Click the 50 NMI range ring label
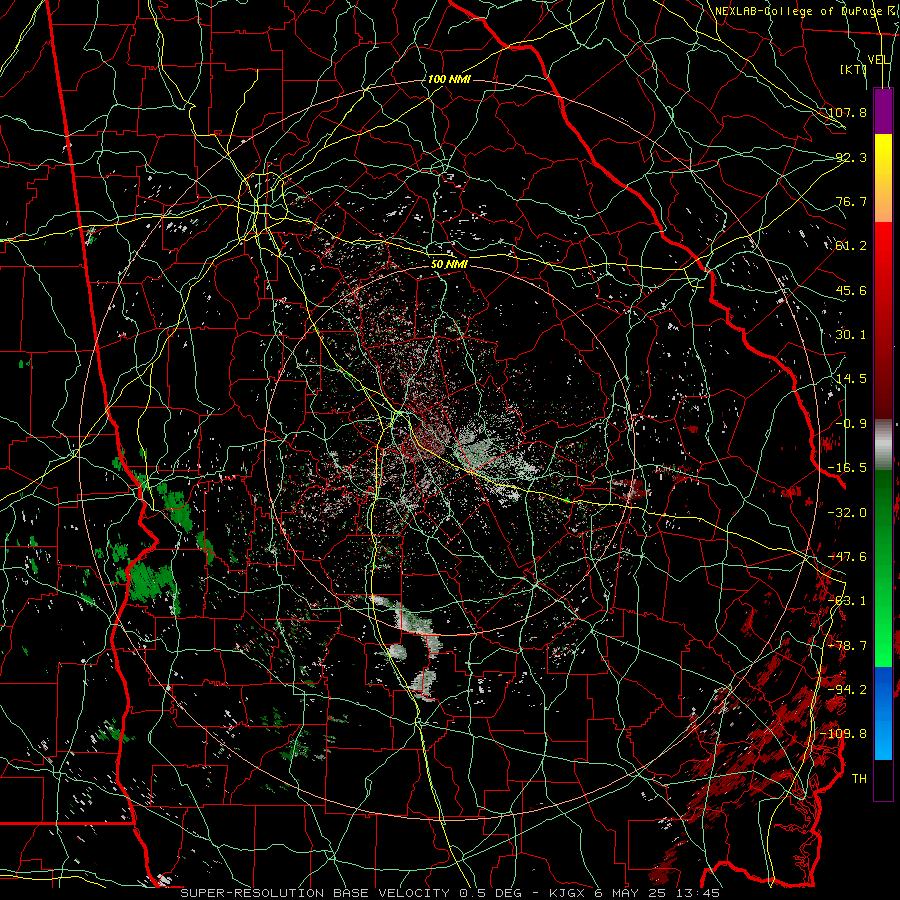900x900 pixels. (449, 264)
